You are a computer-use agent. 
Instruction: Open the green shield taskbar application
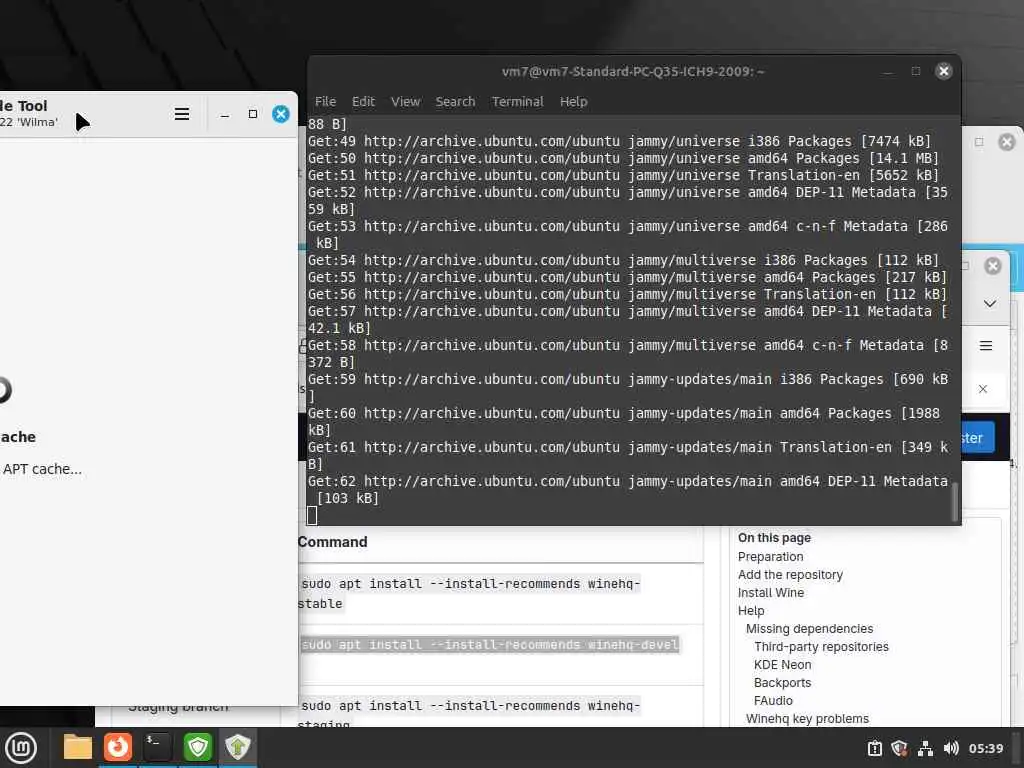tap(197, 747)
